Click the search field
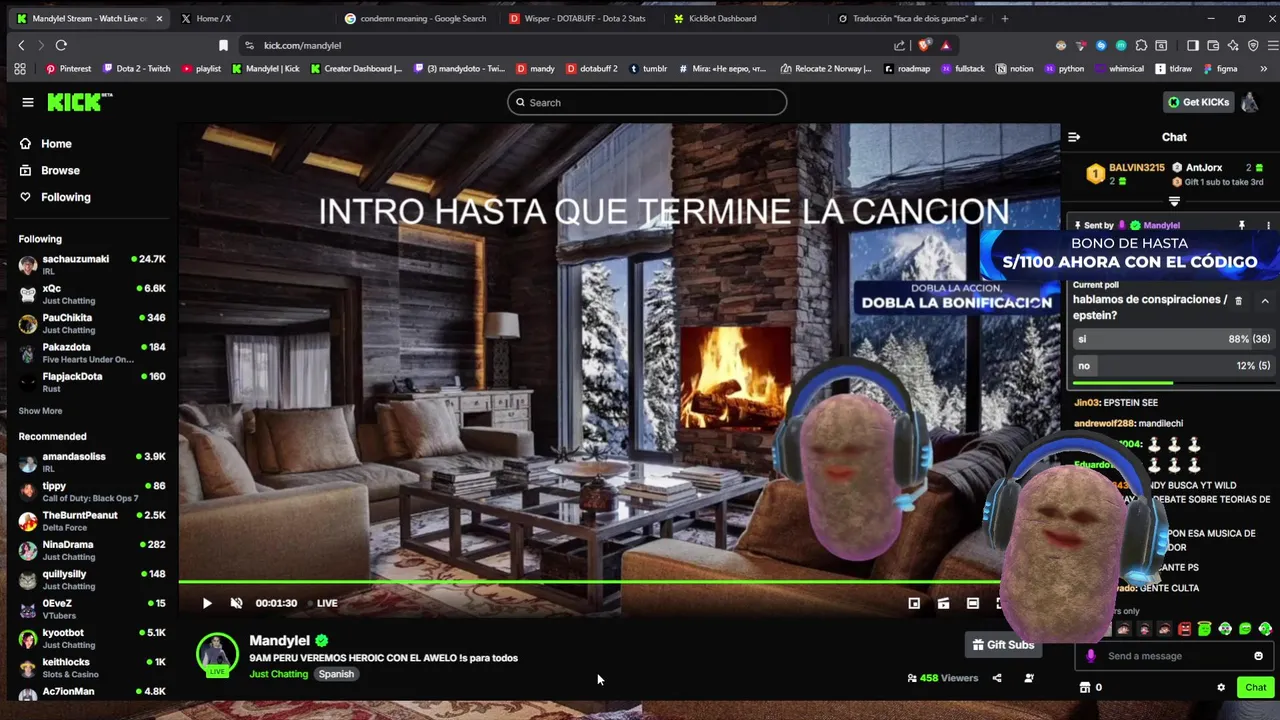Viewport: 1280px width, 720px height. click(647, 102)
